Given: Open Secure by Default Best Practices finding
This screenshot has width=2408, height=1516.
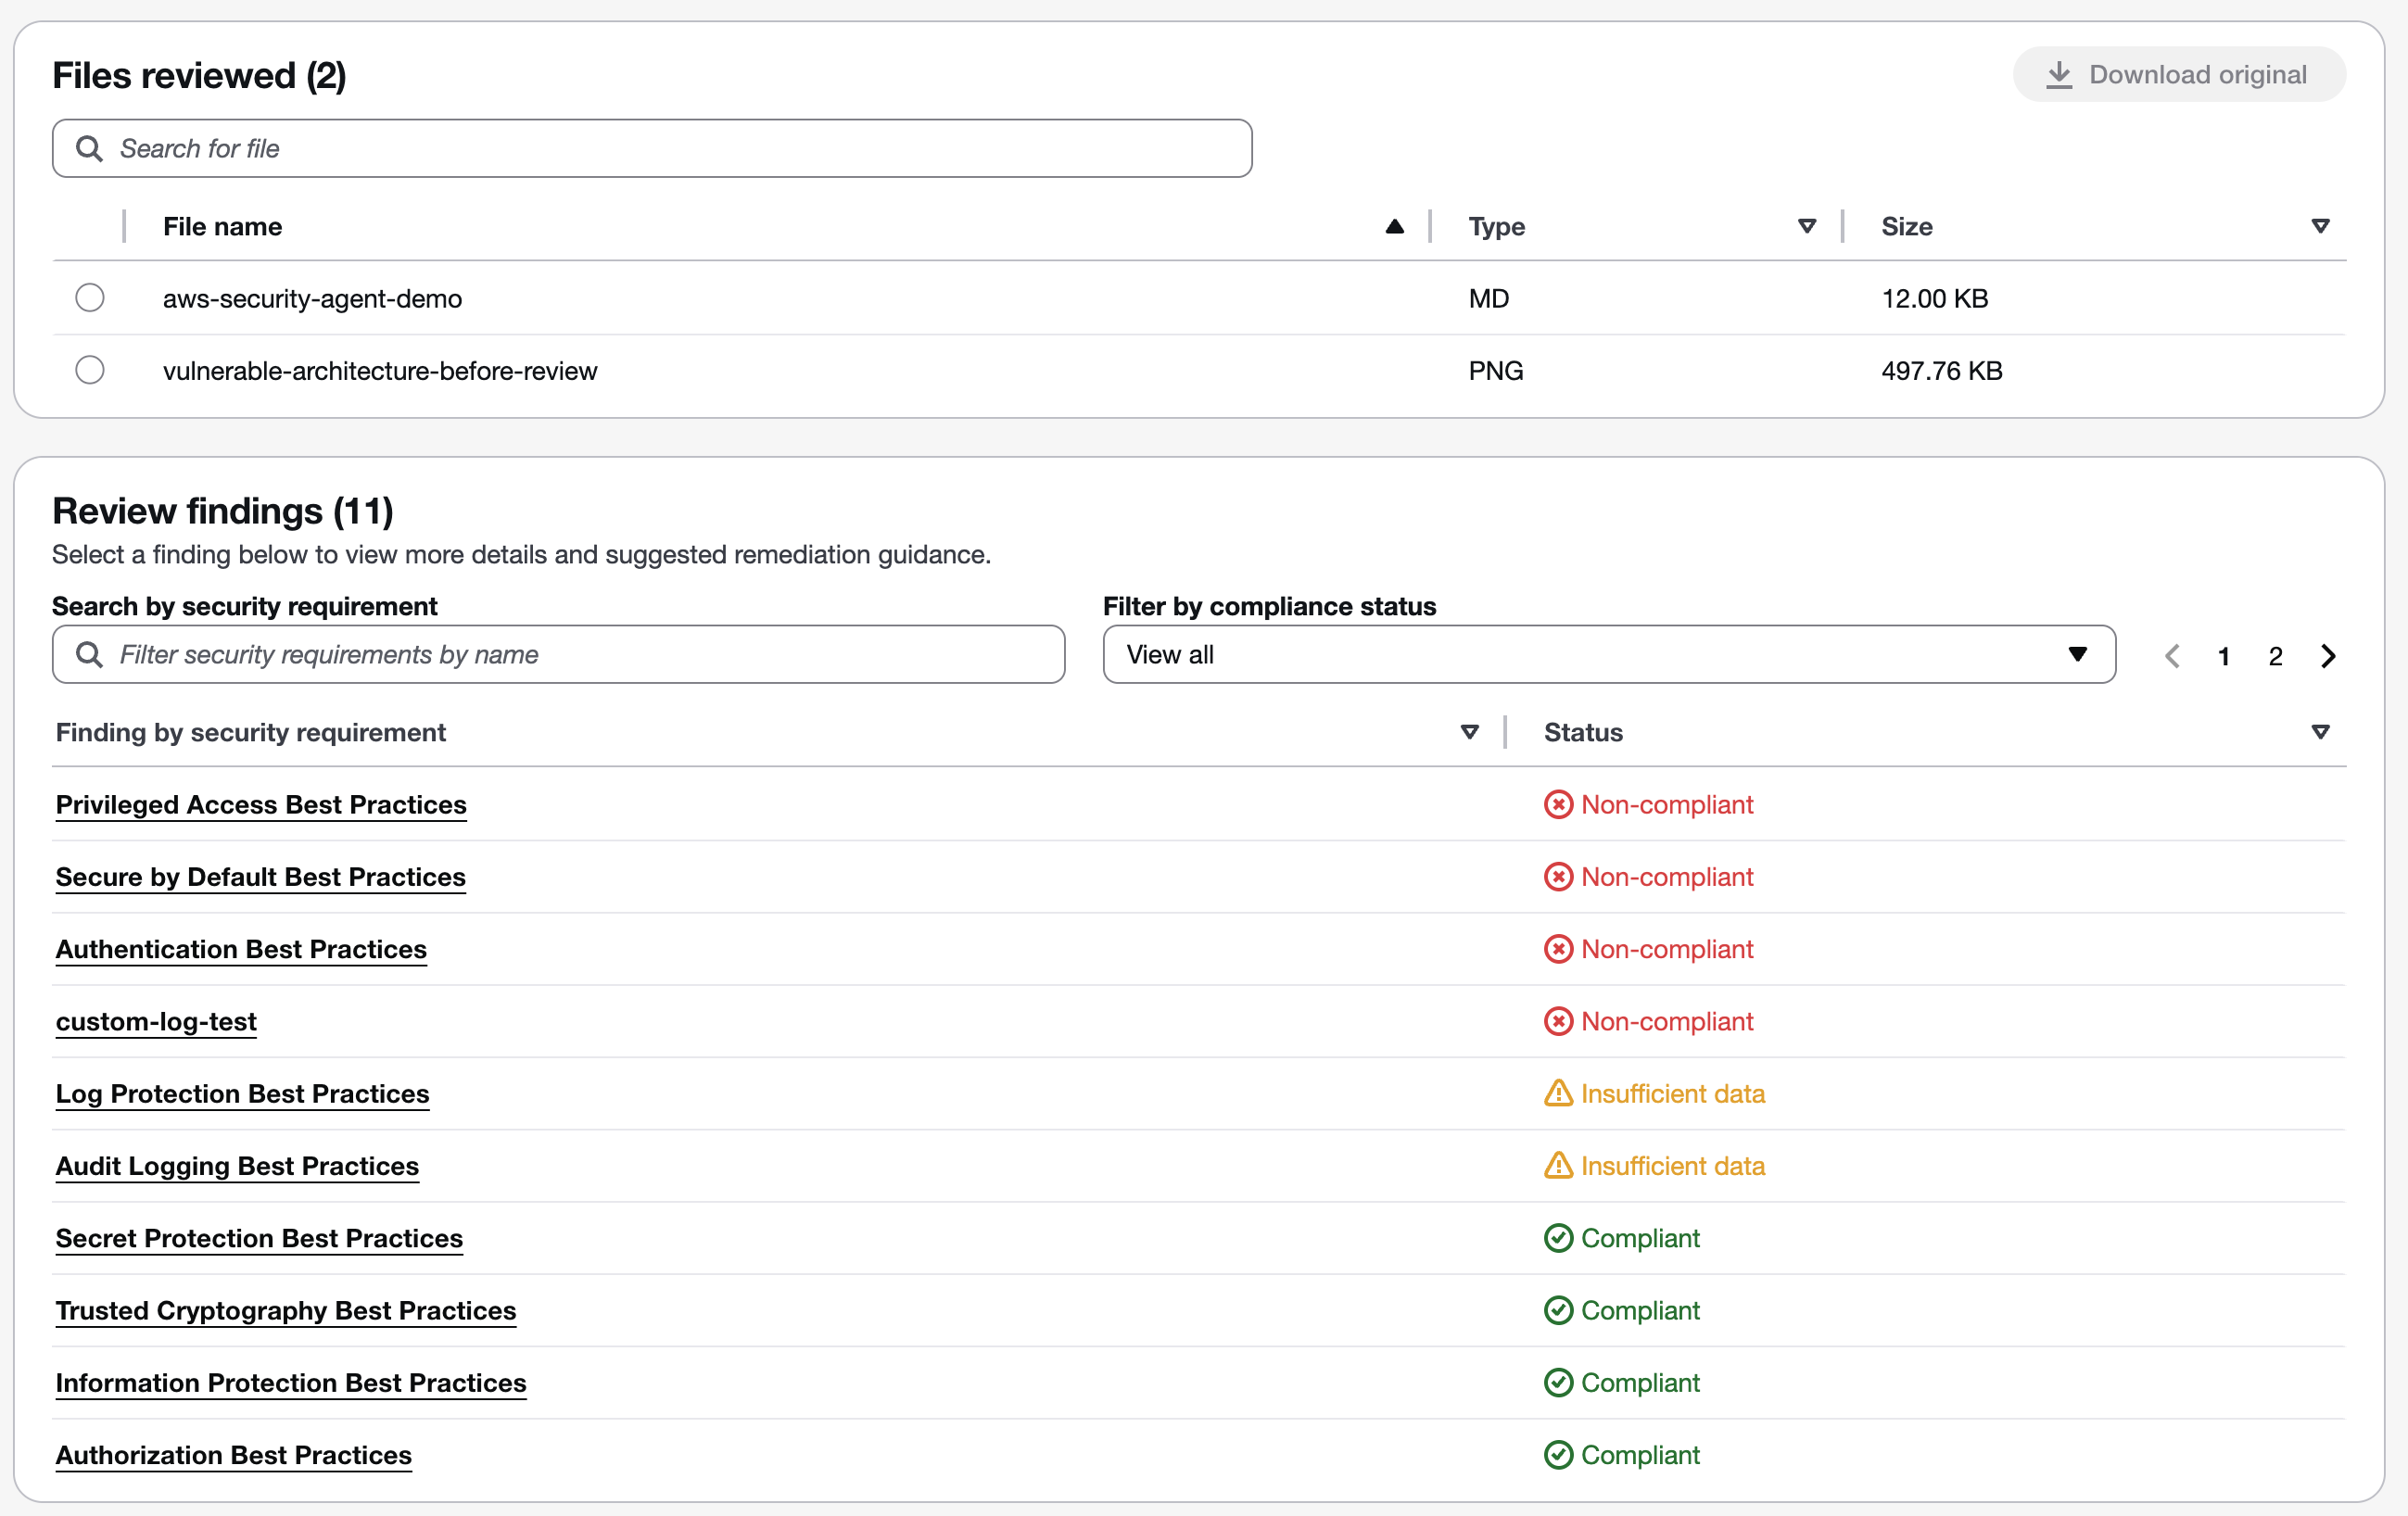Looking at the screenshot, I should coord(261,877).
